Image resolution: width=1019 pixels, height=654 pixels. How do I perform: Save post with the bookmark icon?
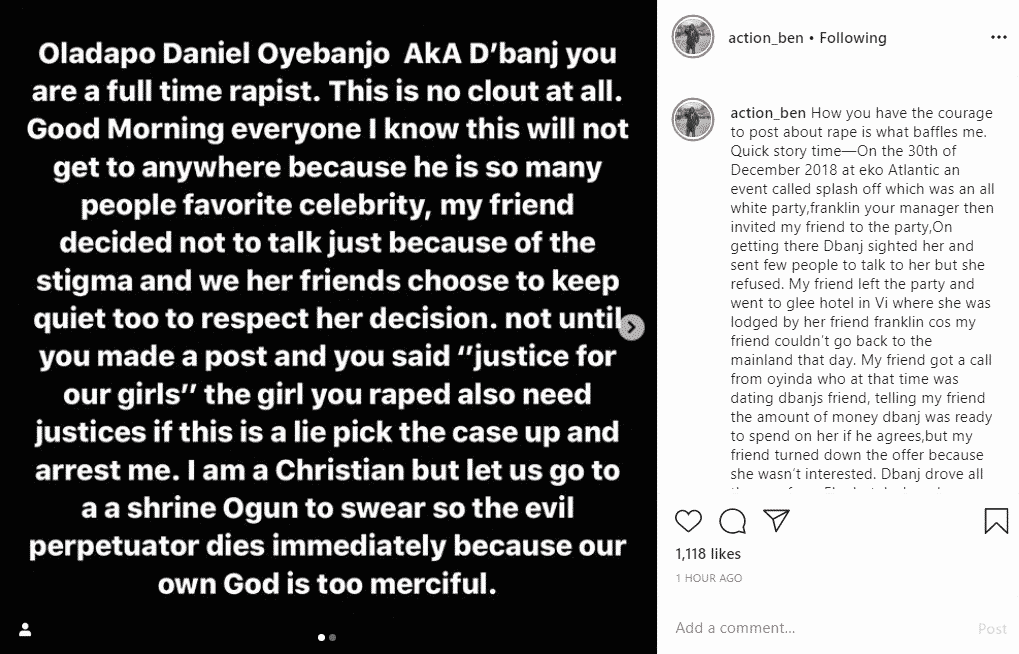click(x=995, y=520)
